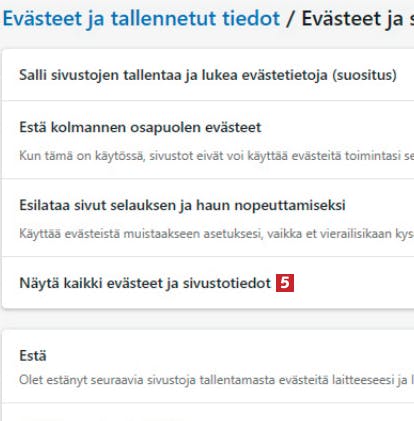This screenshot has width=414, height=421.
Task: Click the word Näytä in the fourth row
Action: pyautogui.click(x=39, y=283)
